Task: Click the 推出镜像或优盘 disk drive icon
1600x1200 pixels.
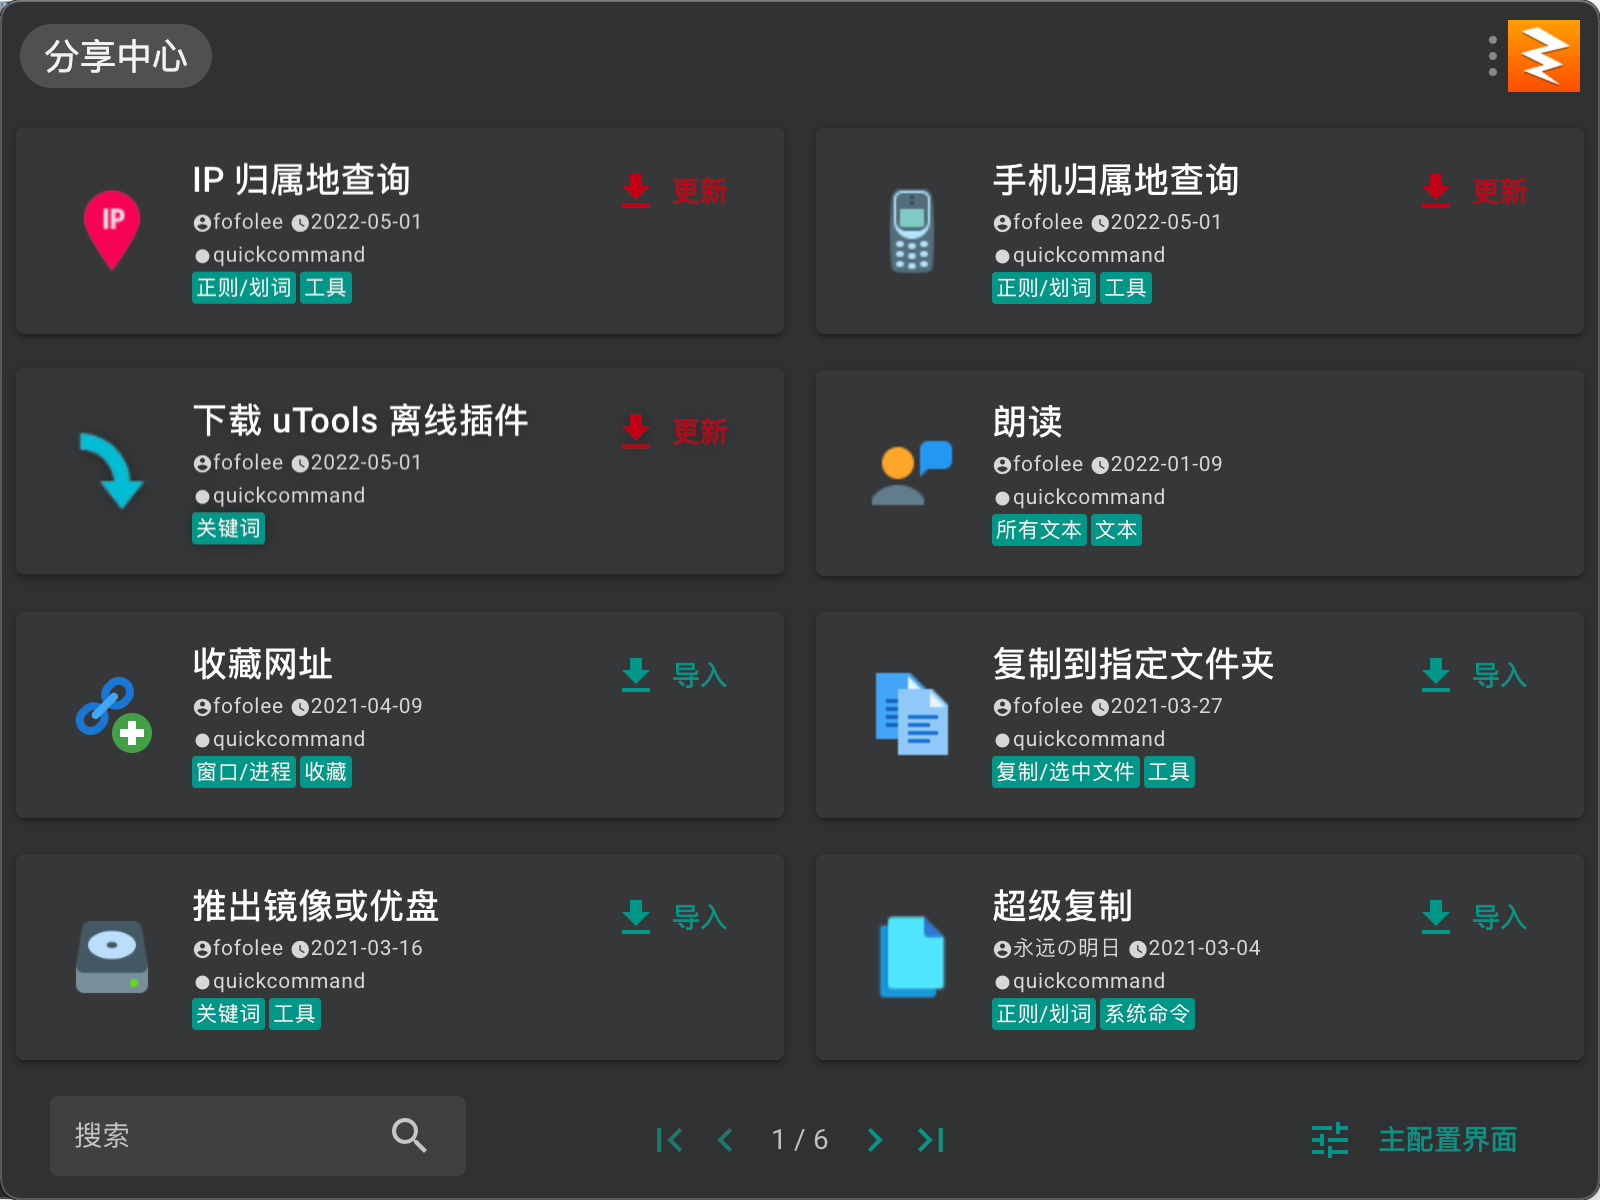Action: 112,957
